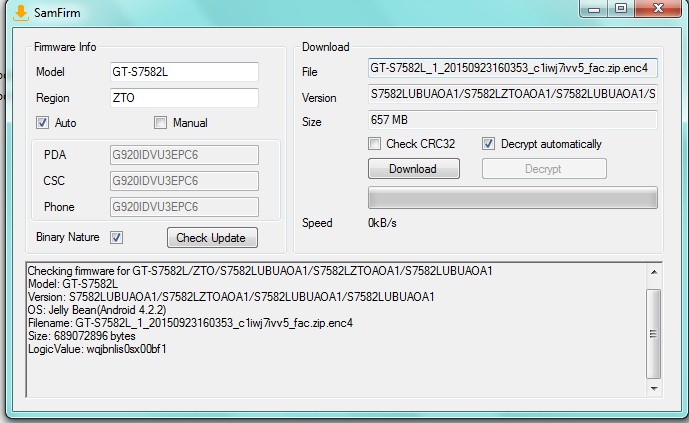Disable Decrypt automatically option
The image size is (689, 423).
point(489,144)
